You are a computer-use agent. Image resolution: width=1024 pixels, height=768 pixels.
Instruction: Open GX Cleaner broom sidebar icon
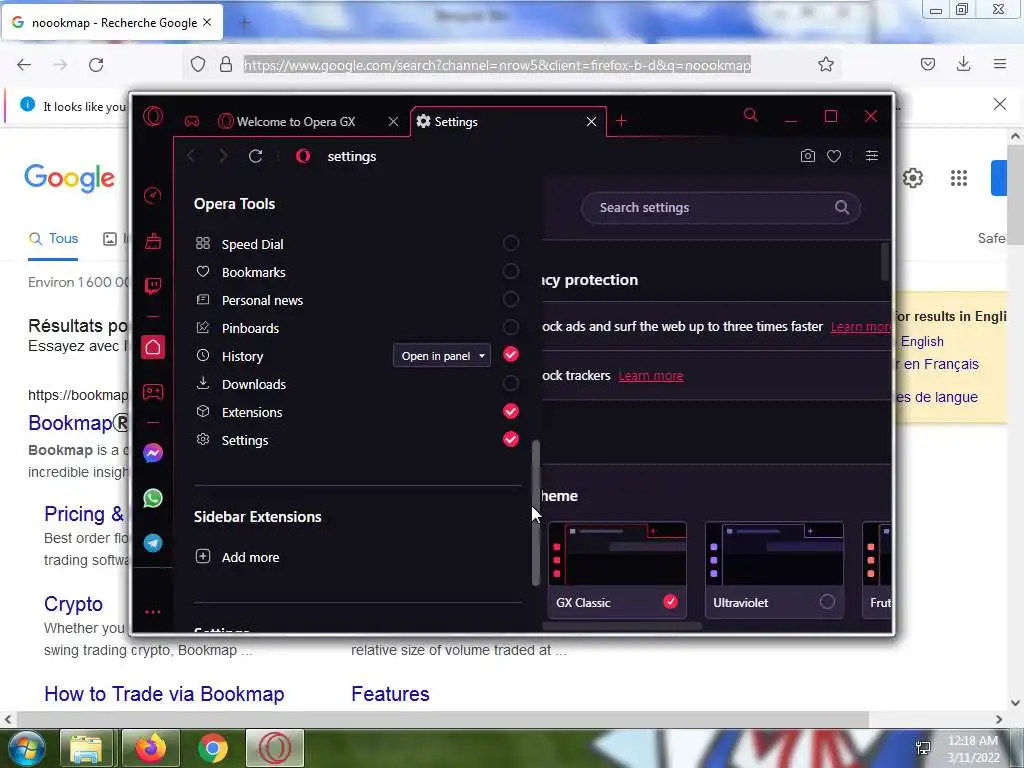[153, 241]
